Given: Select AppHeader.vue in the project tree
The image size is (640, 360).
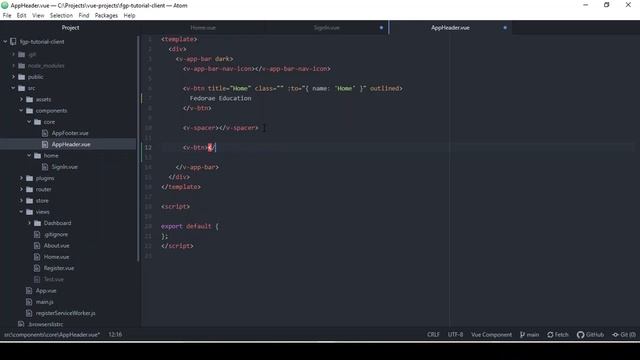Looking at the screenshot, I should click(71, 144).
